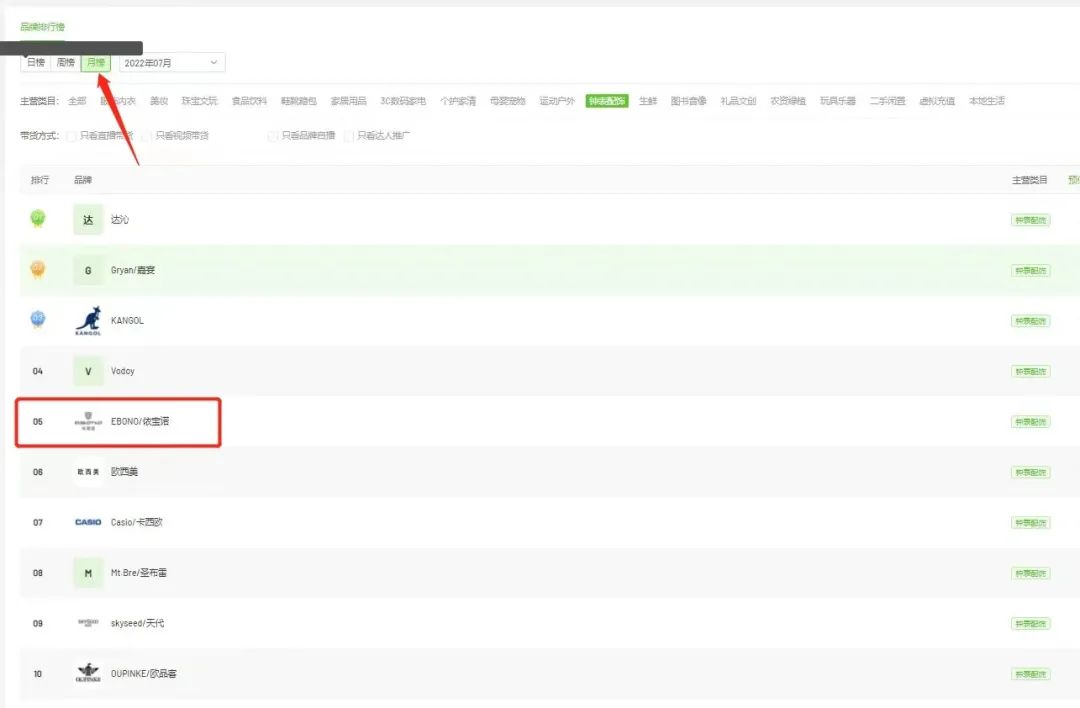Filter by the 母婴宠物 category
Image resolution: width=1080 pixels, height=708 pixels.
click(x=508, y=101)
